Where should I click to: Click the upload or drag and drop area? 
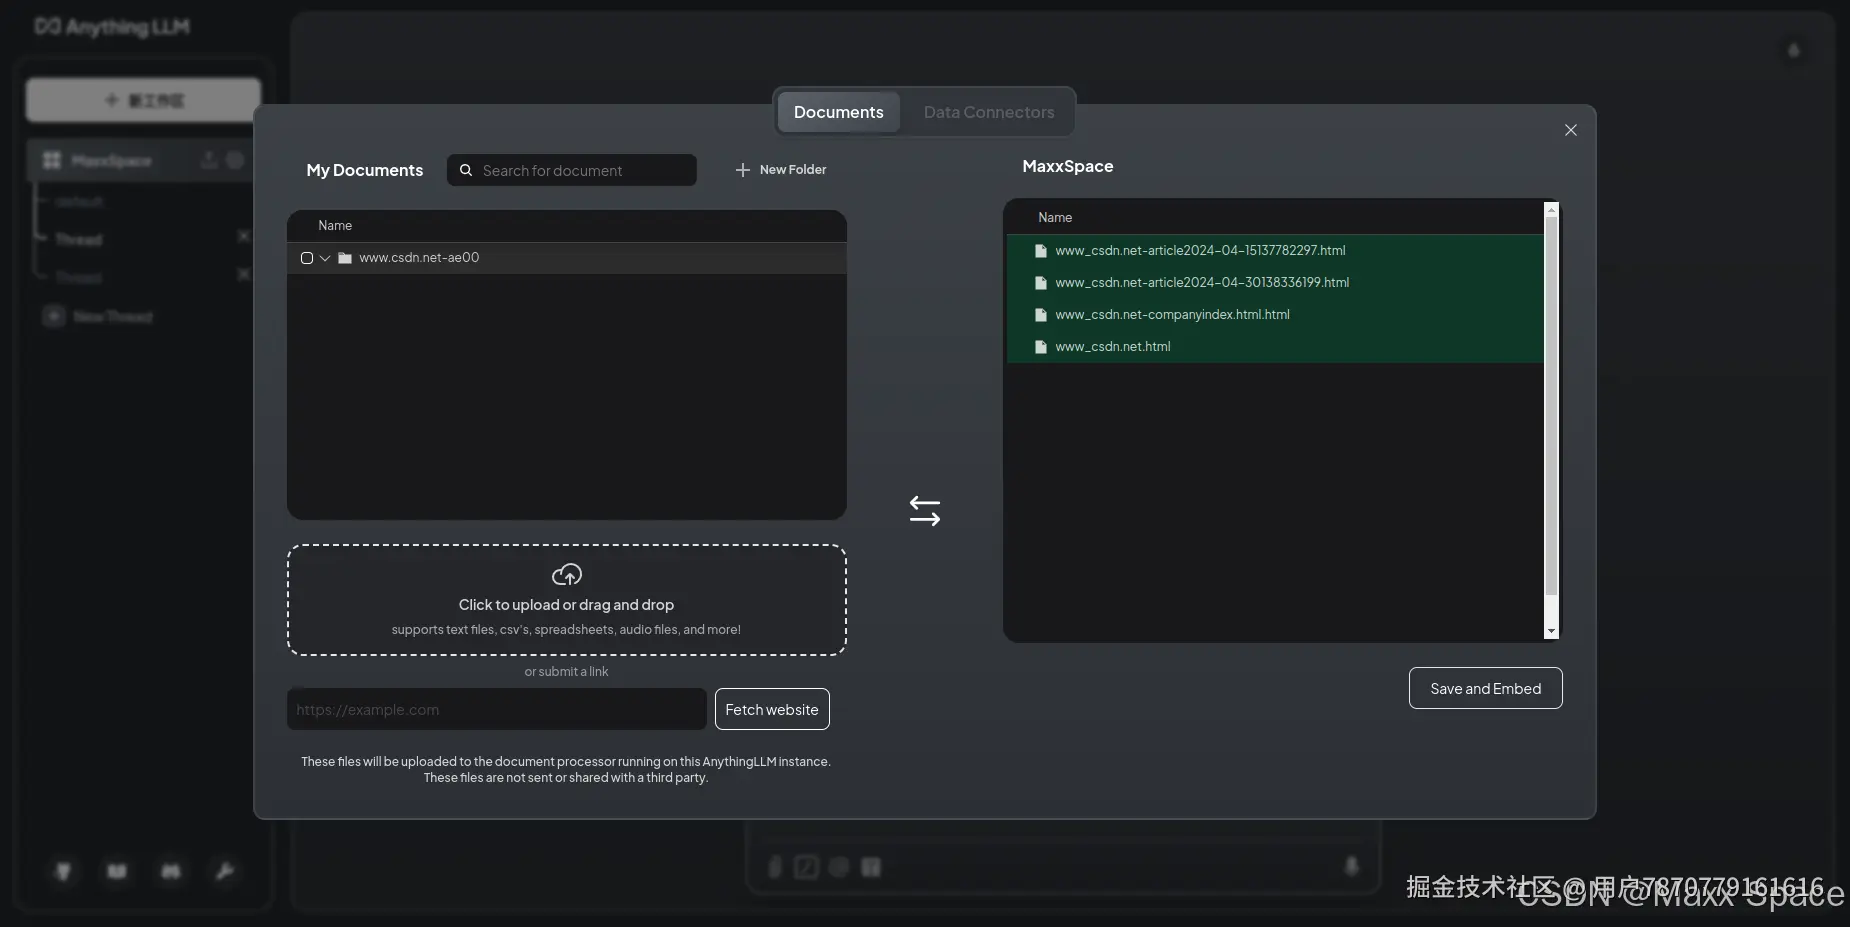[567, 600]
